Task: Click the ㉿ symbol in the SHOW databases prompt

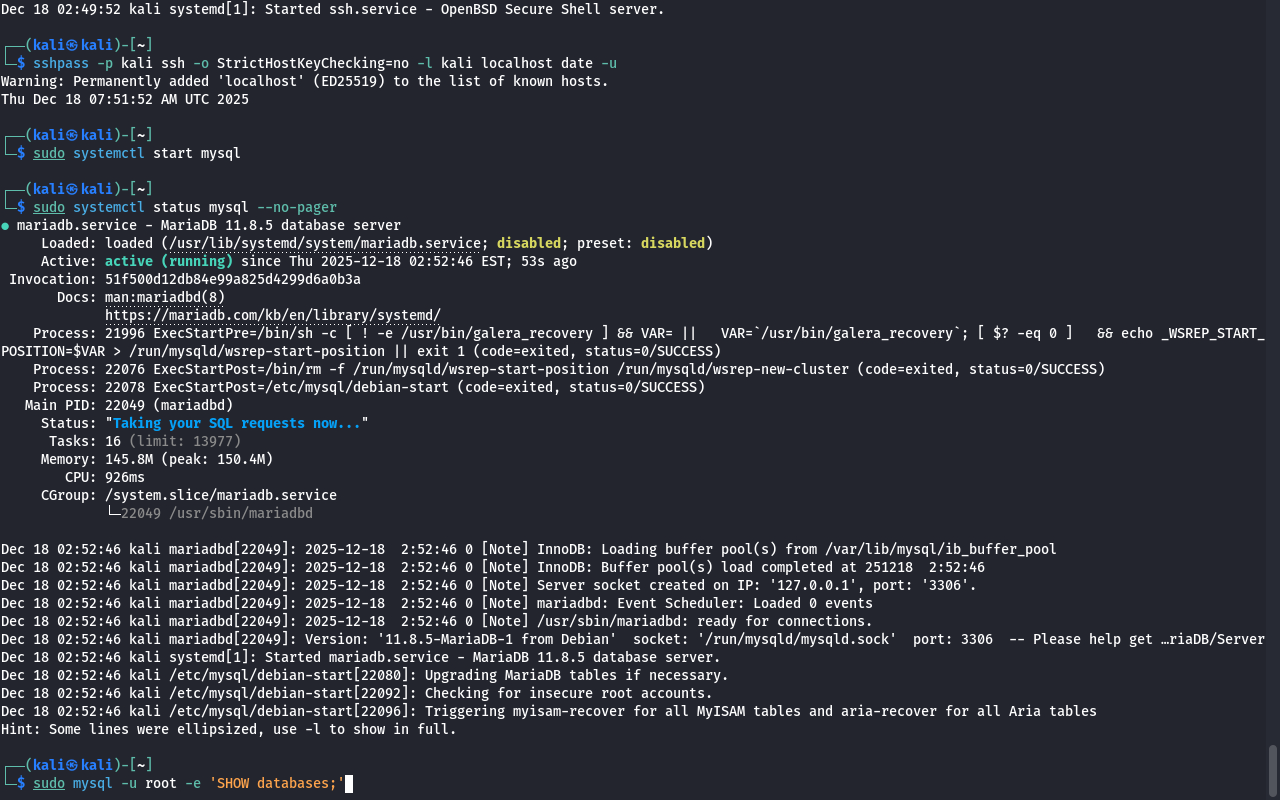Action: click(x=72, y=765)
